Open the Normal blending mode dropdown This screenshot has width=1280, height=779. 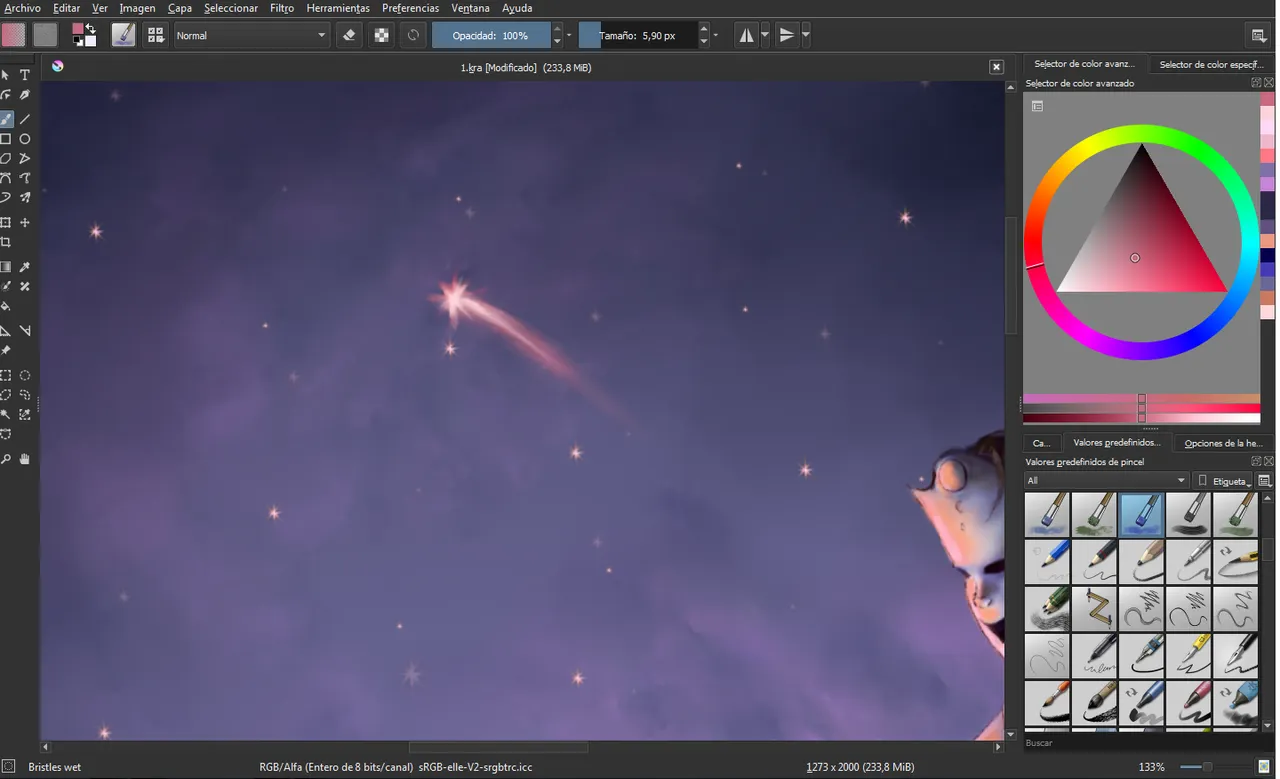click(x=251, y=35)
